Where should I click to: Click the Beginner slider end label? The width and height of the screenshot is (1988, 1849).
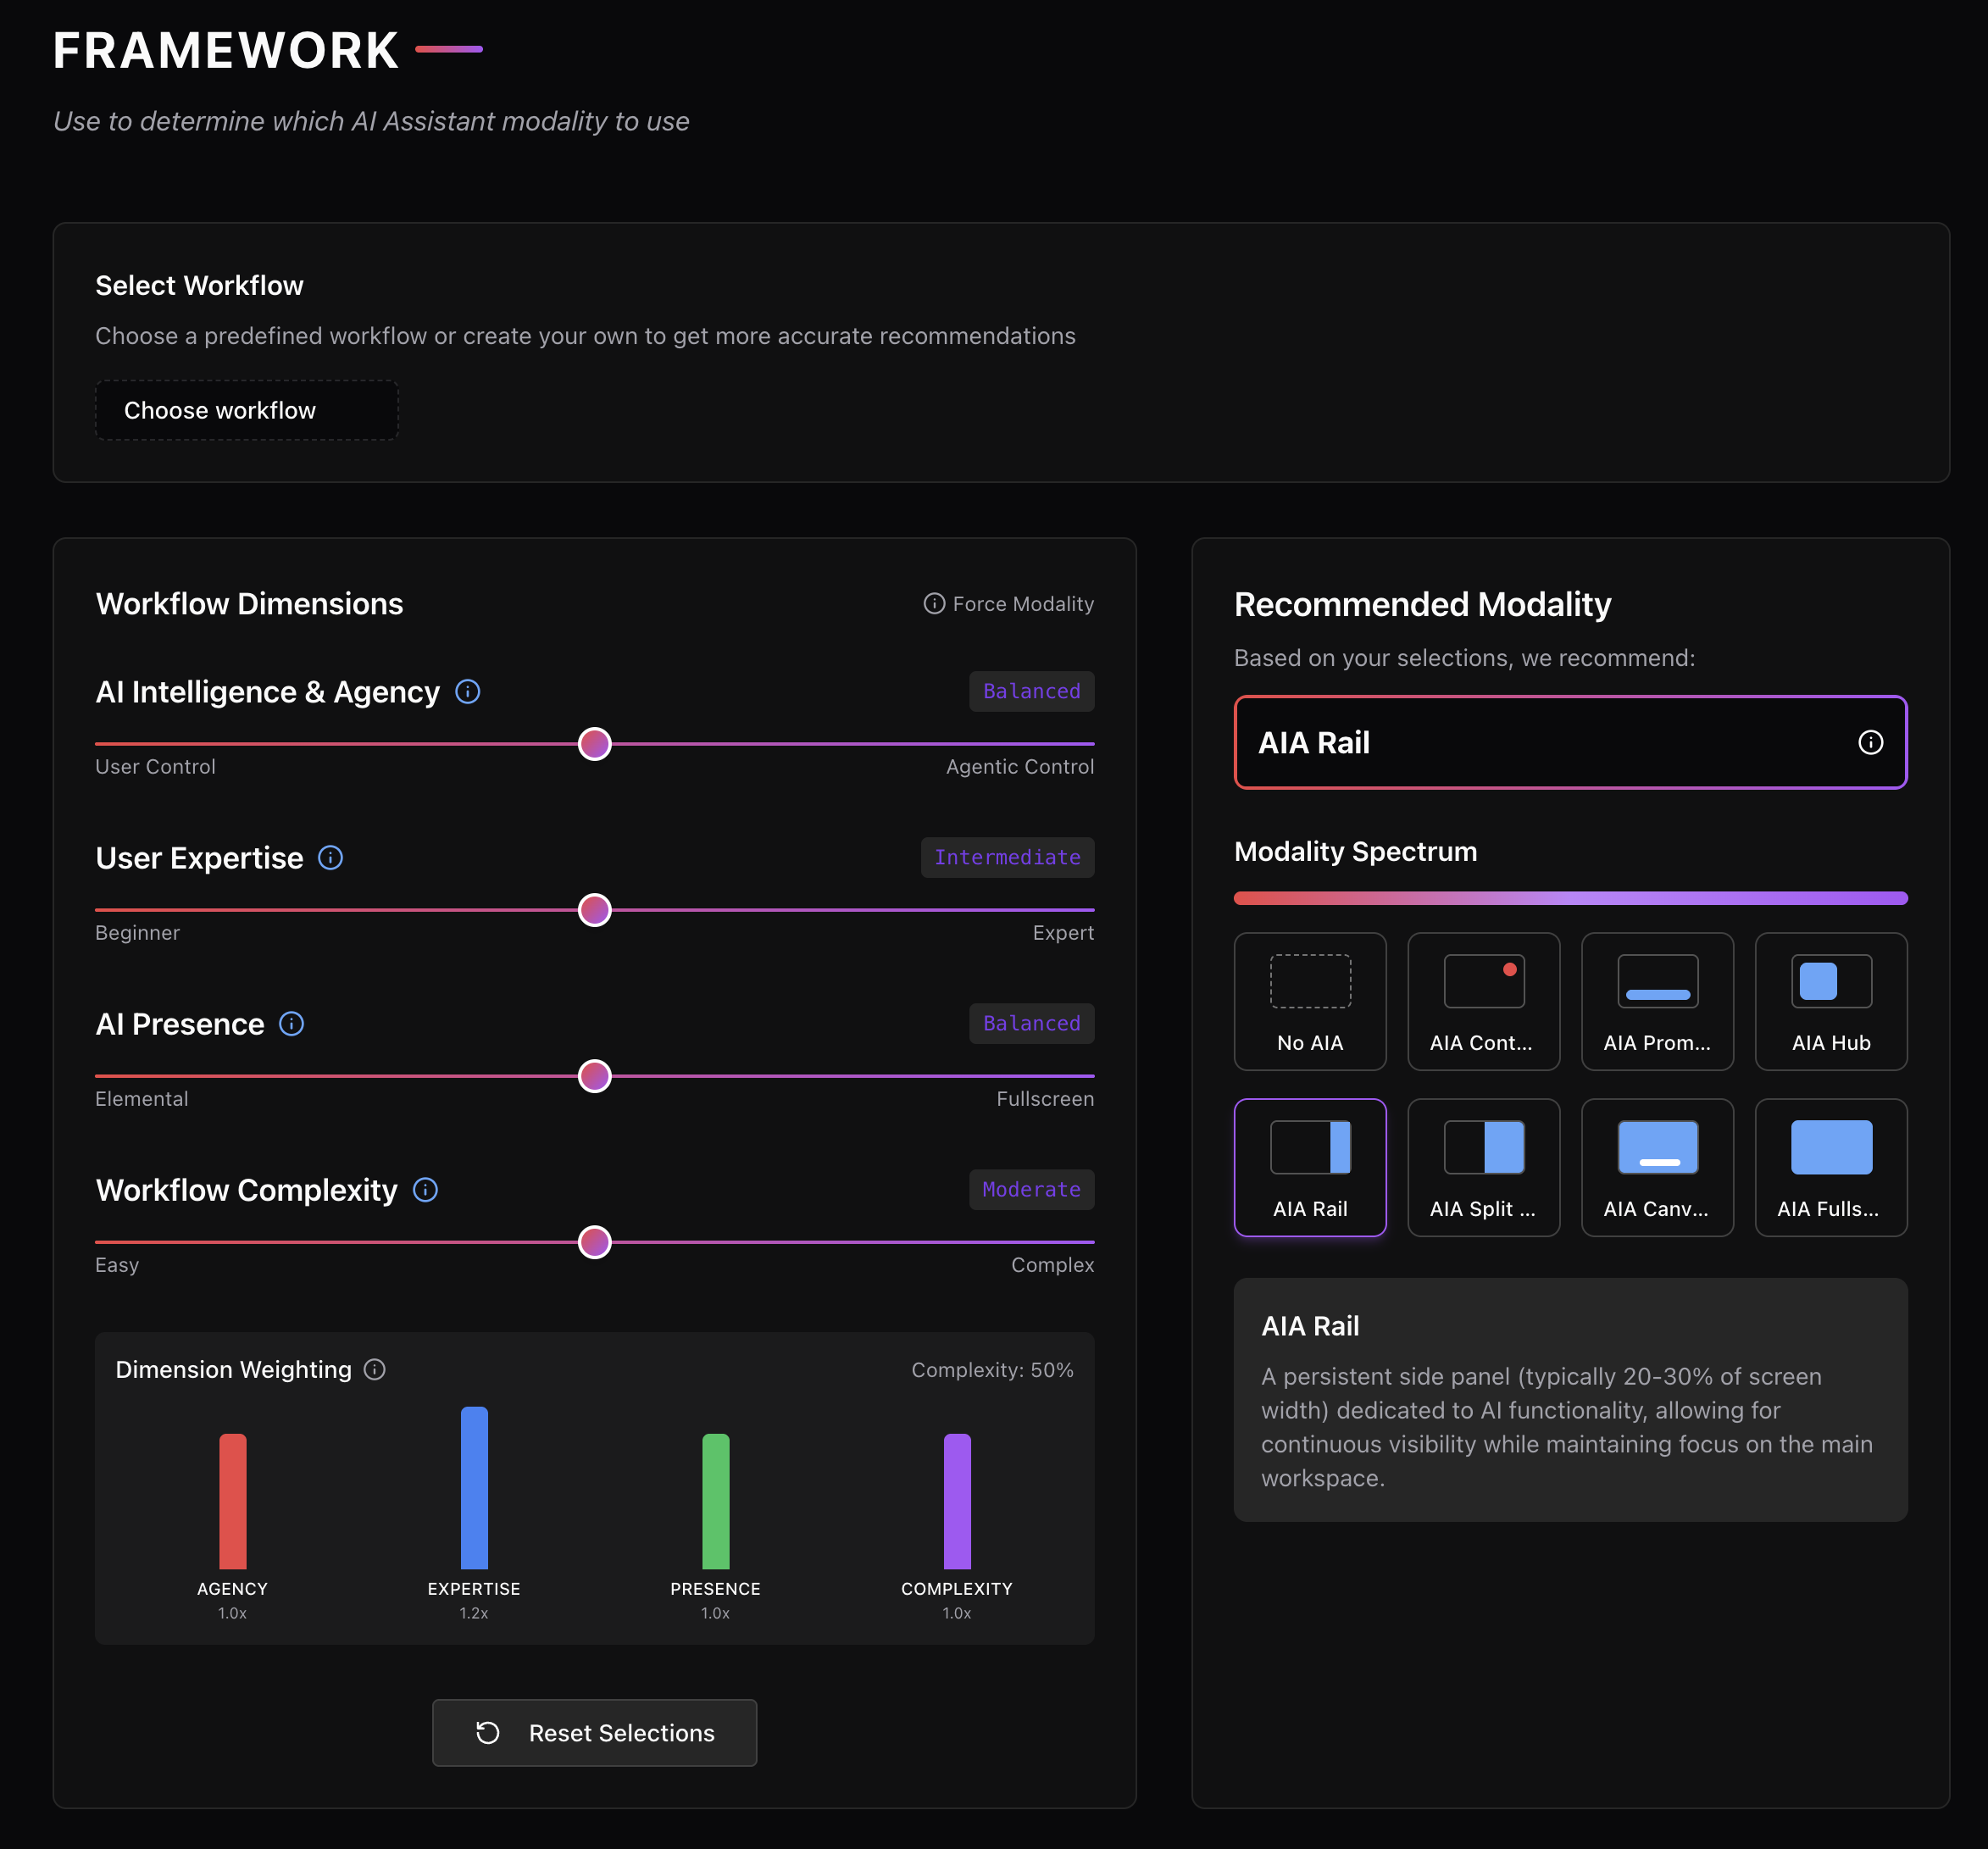(x=137, y=932)
